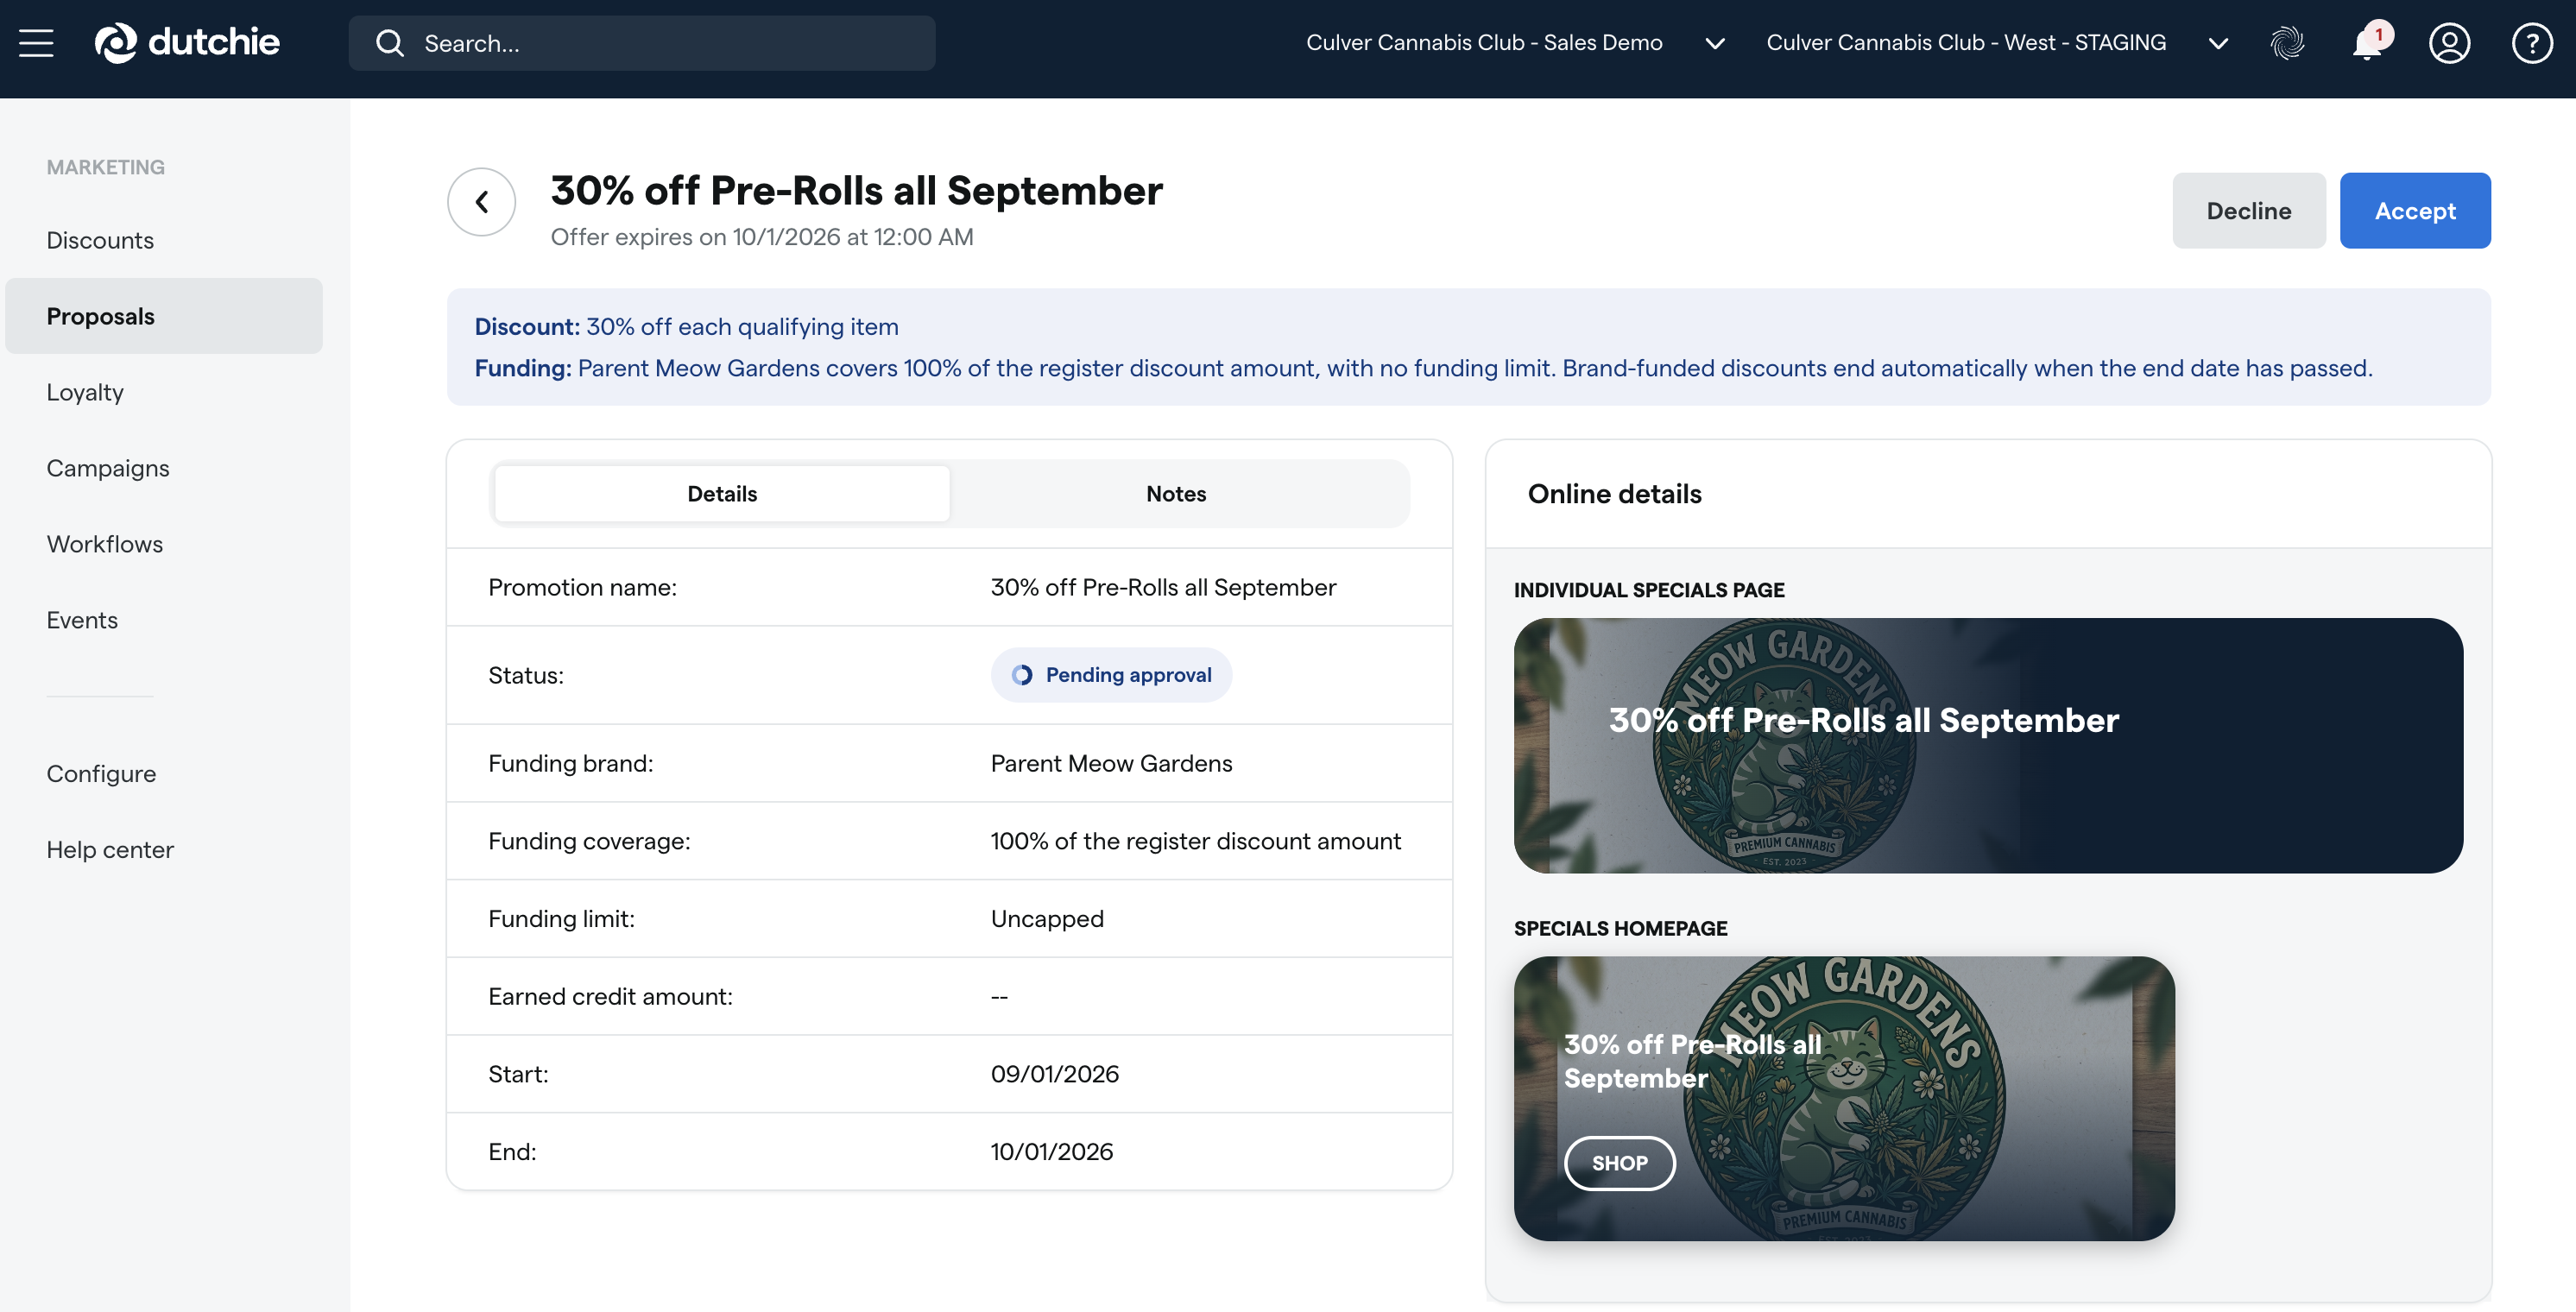The image size is (2576, 1312).
Task: Open the help question mark icon
Action: 2532,43
